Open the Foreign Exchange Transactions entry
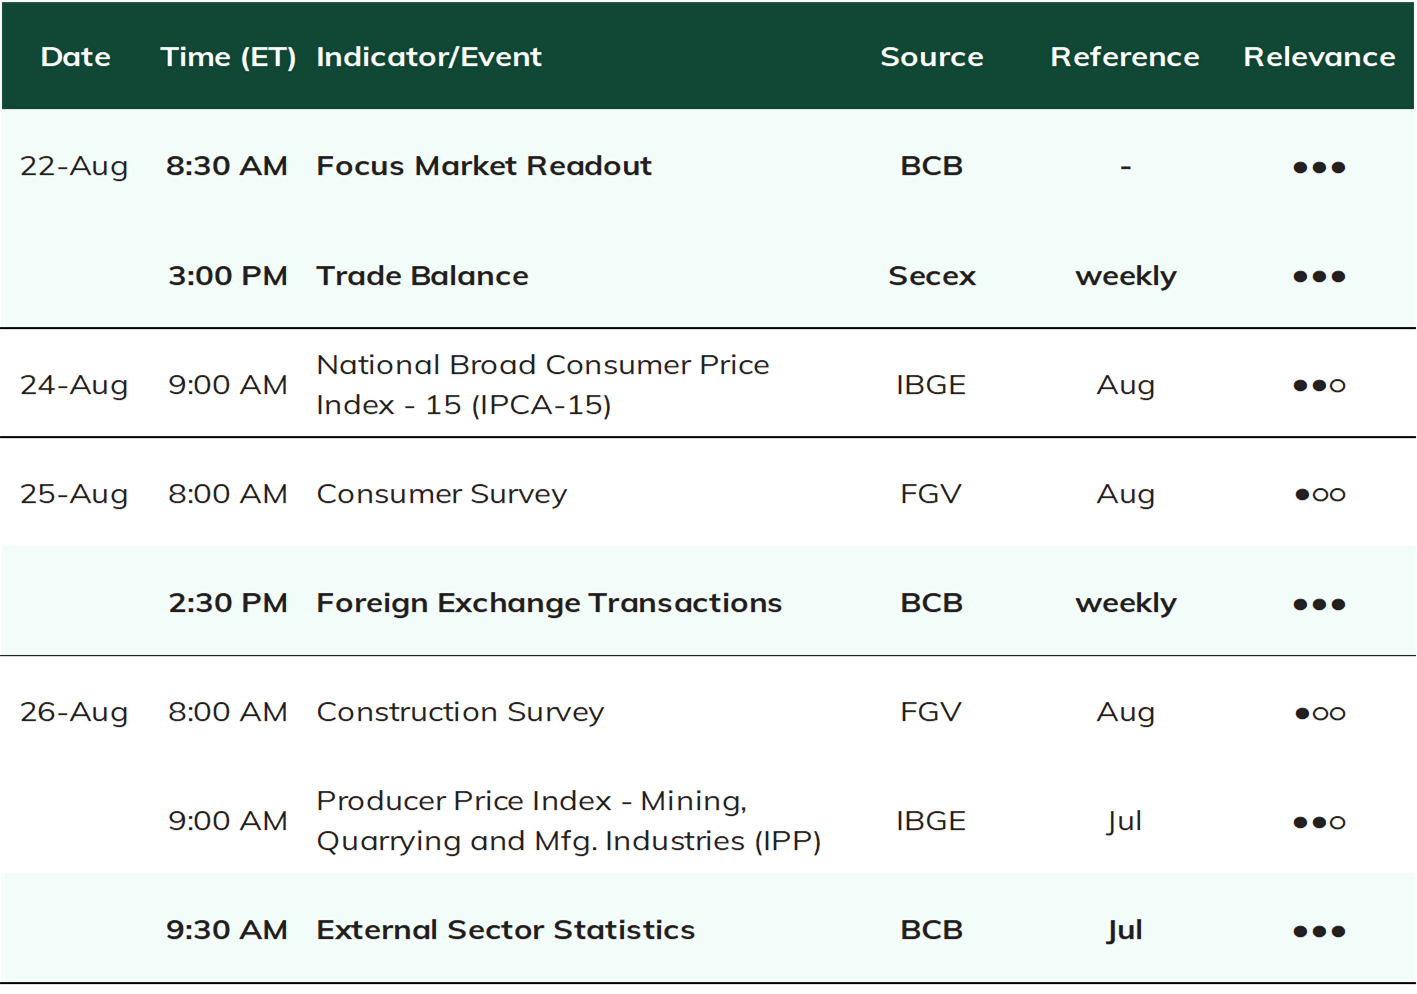Viewport: 1417px width, 994px height. [549, 603]
